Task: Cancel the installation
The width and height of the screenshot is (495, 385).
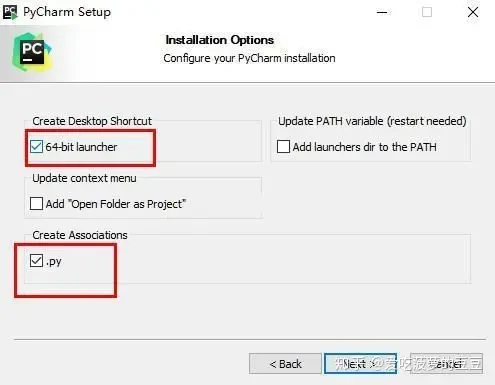Action: click(x=447, y=364)
